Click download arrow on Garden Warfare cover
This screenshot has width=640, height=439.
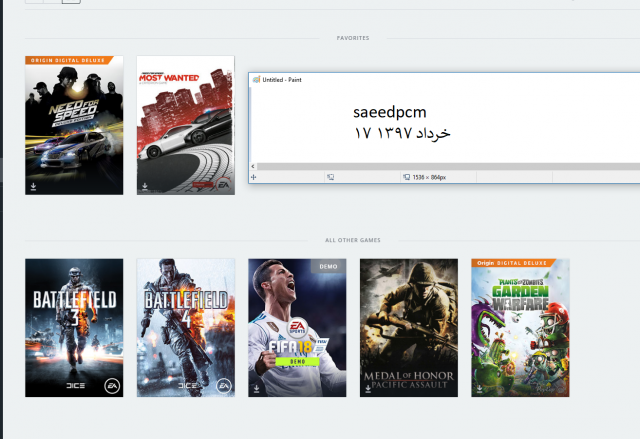click(481, 388)
